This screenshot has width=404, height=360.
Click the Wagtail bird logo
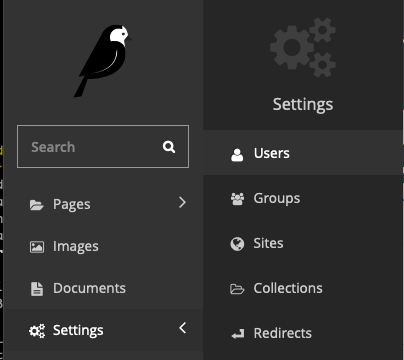coord(103,61)
